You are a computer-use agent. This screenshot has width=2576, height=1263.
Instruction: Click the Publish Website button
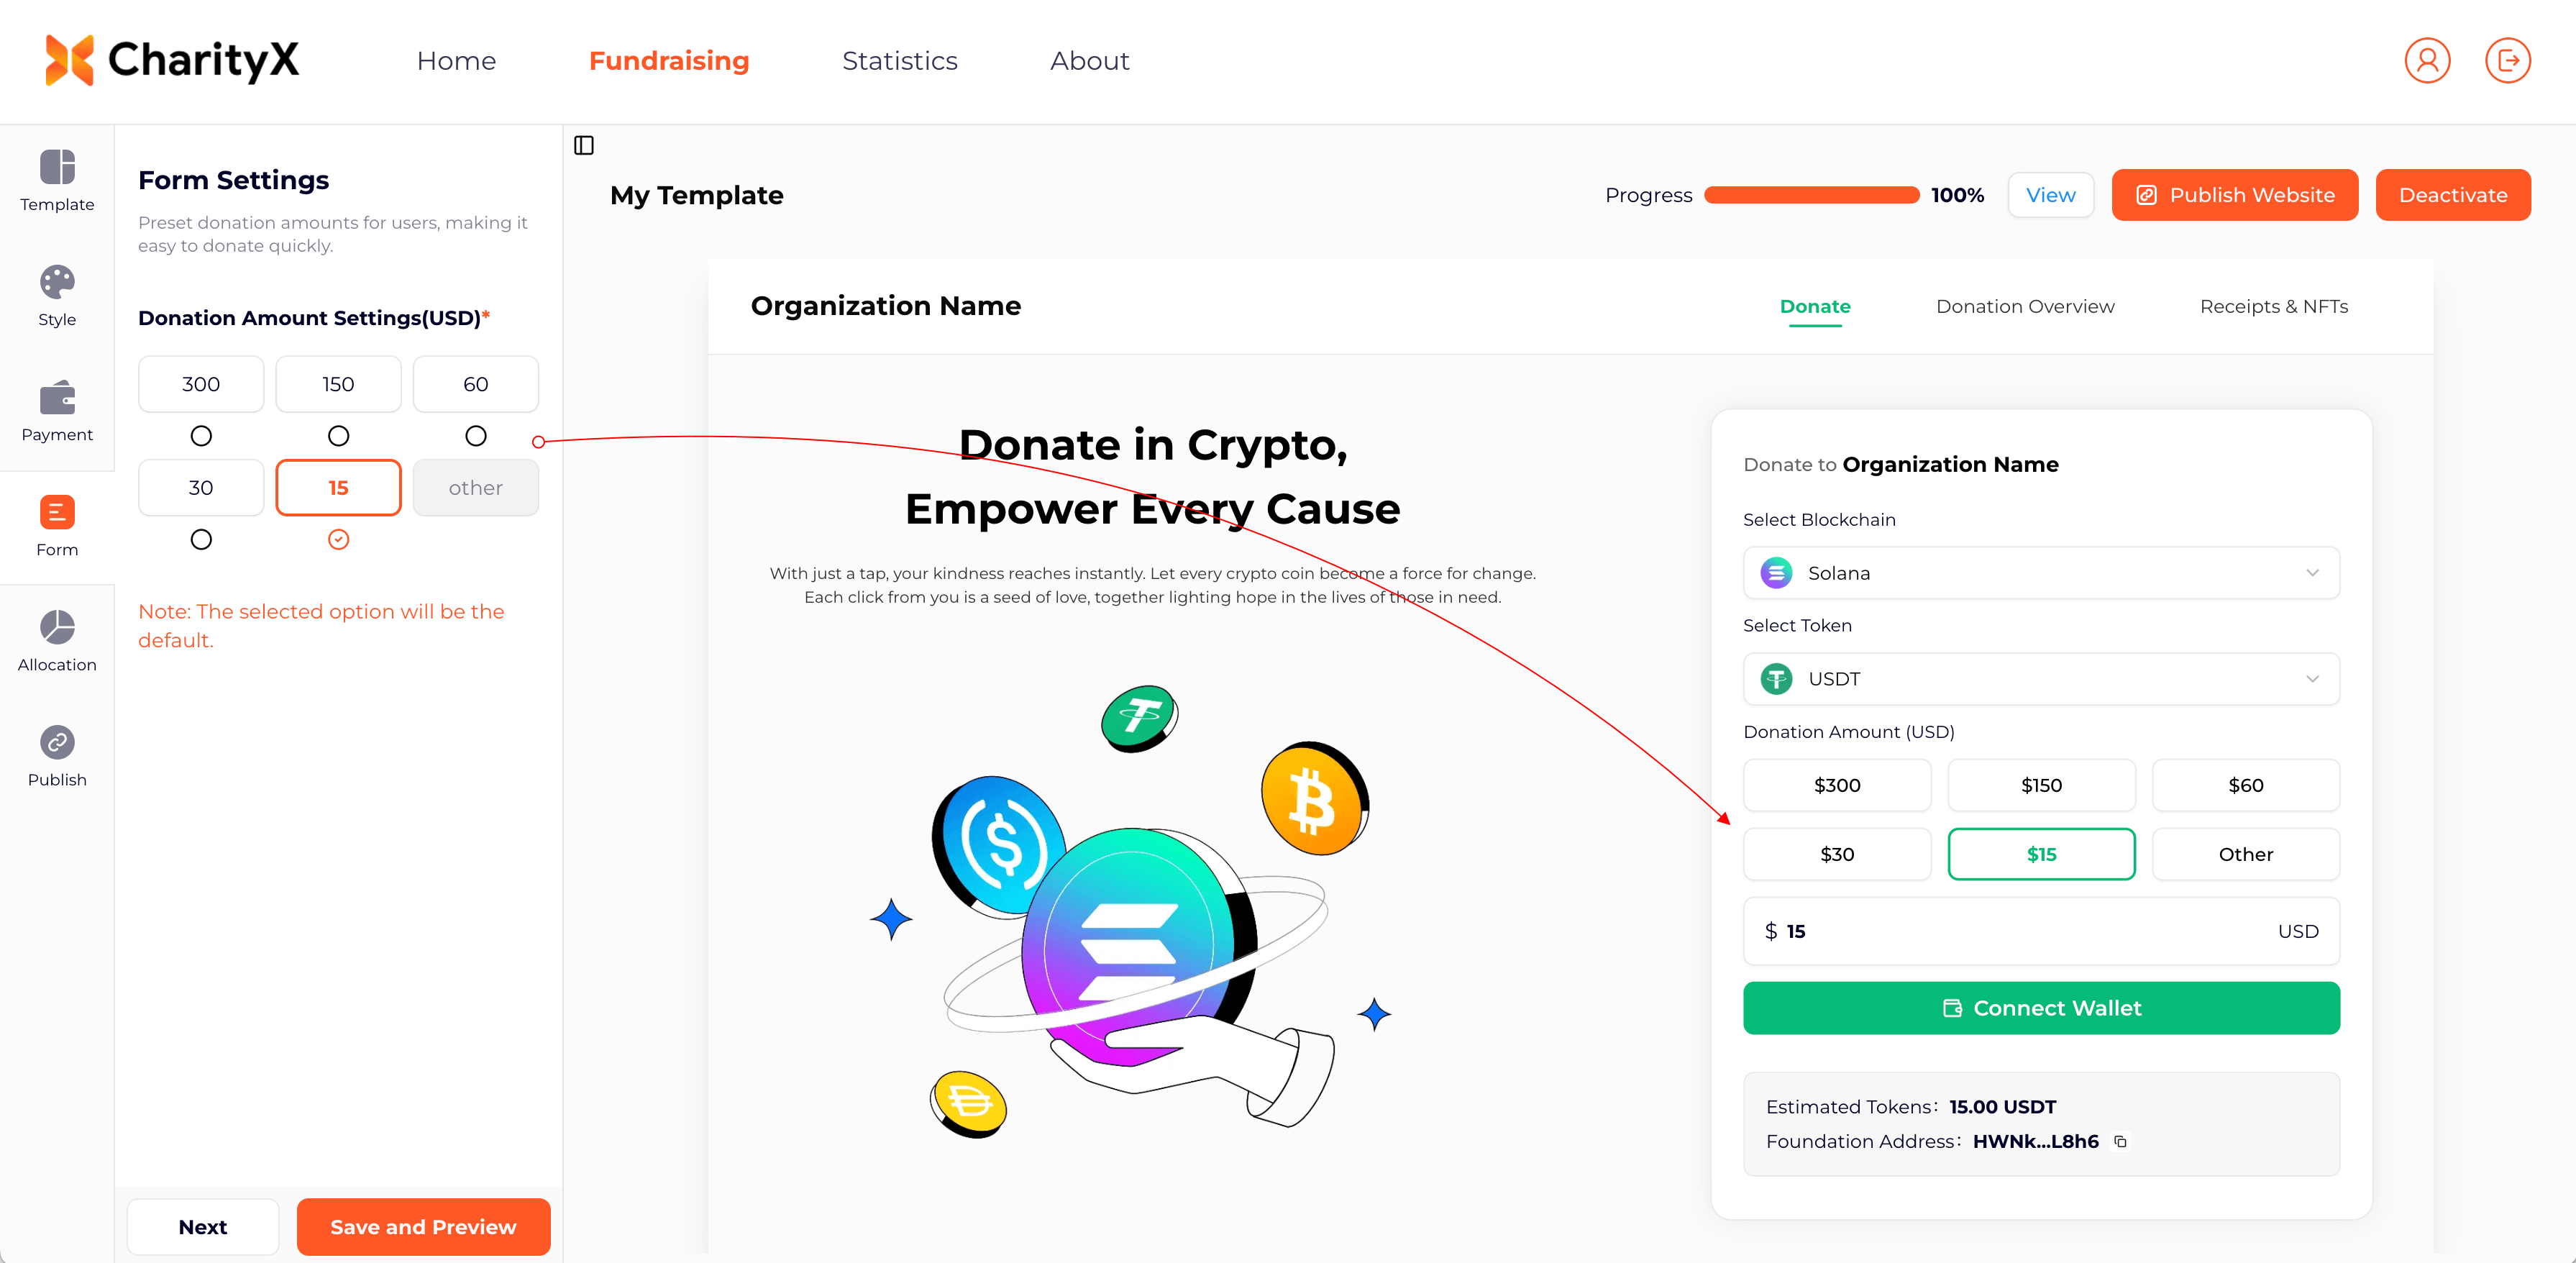point(2234,195)
